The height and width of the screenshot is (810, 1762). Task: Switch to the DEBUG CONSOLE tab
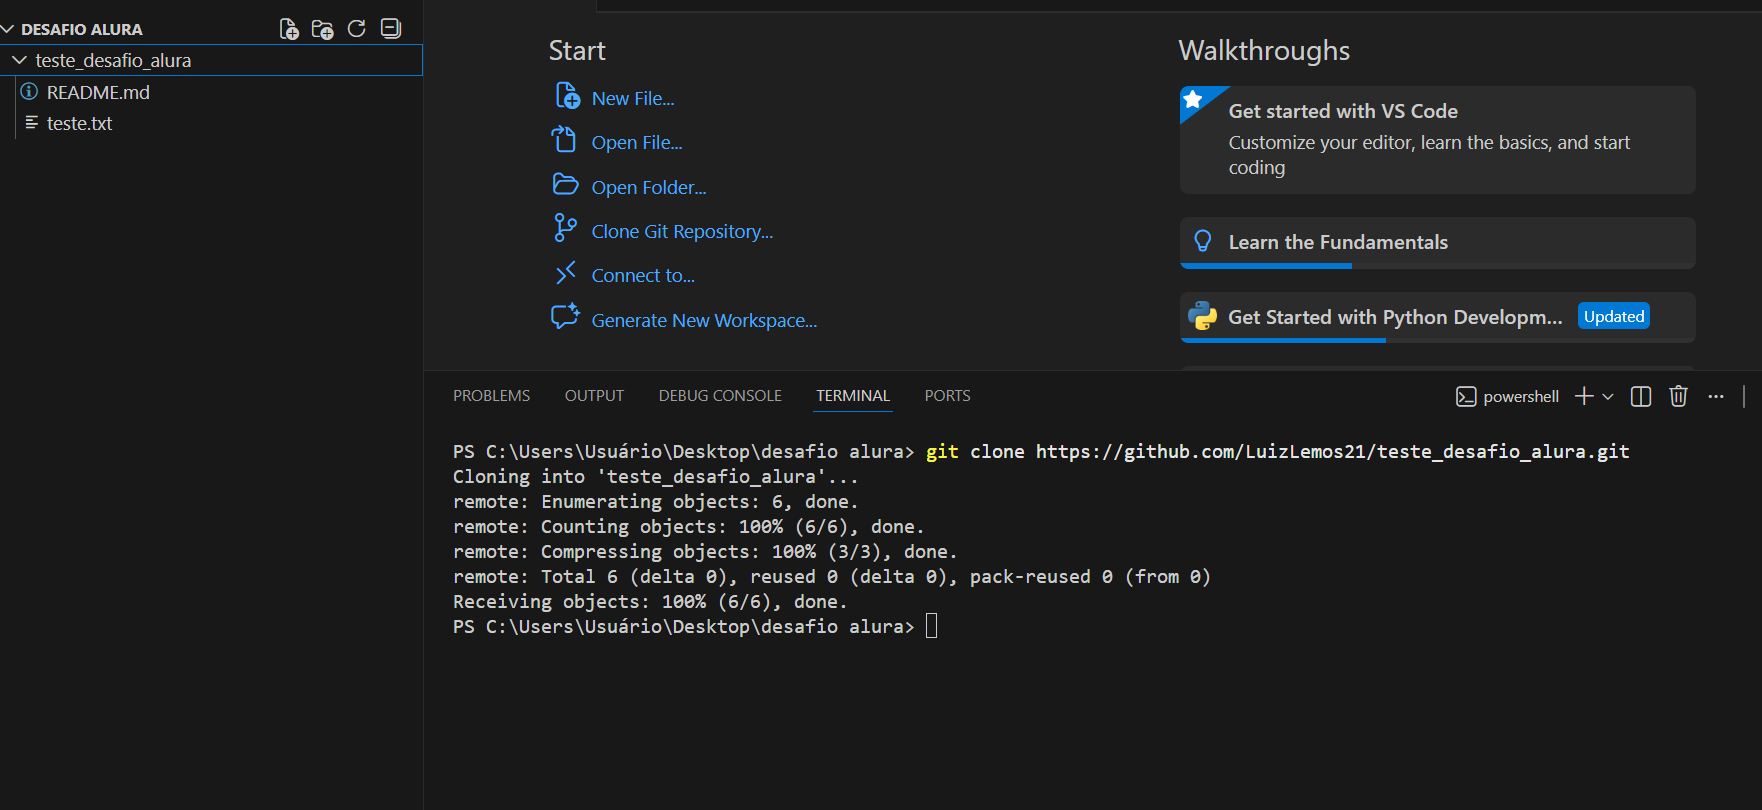coord(720,396)
